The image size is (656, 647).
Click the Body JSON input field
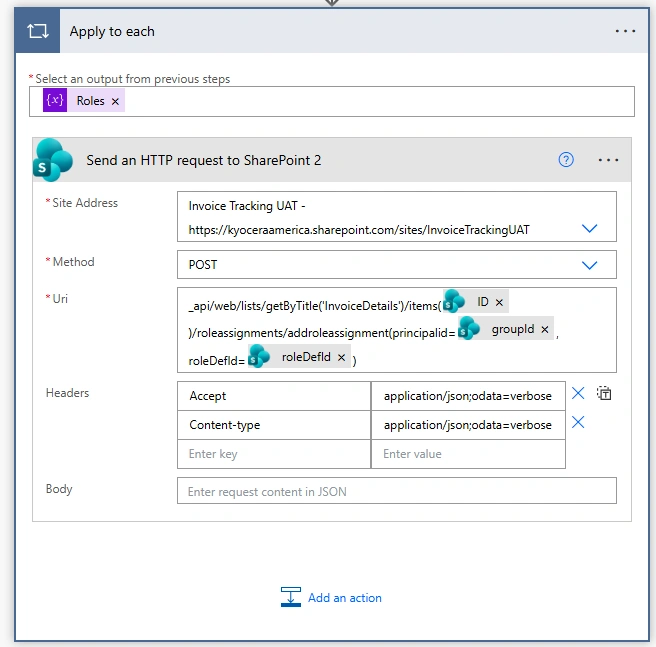(x=397, y=491)
